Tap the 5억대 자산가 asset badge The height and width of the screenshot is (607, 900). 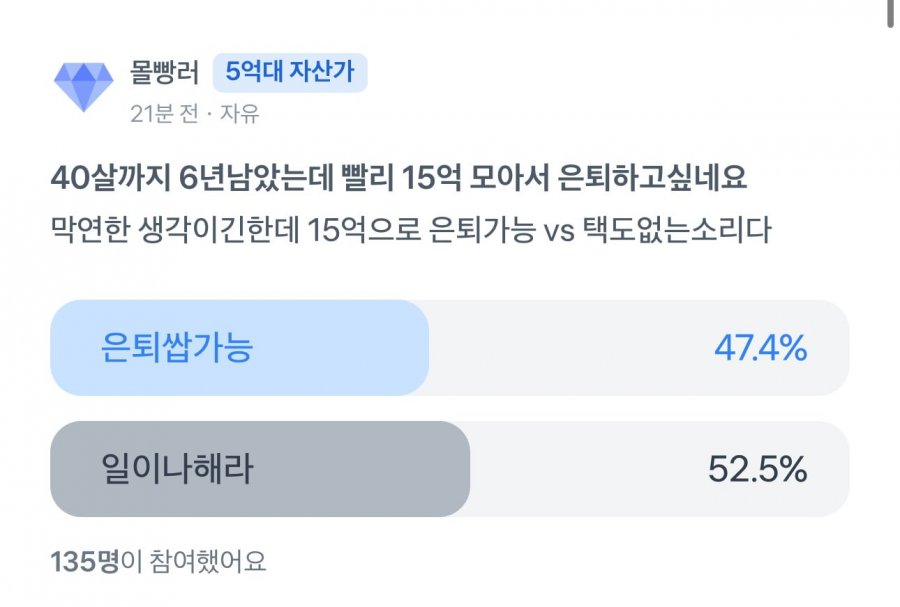[x=290, y=72]
